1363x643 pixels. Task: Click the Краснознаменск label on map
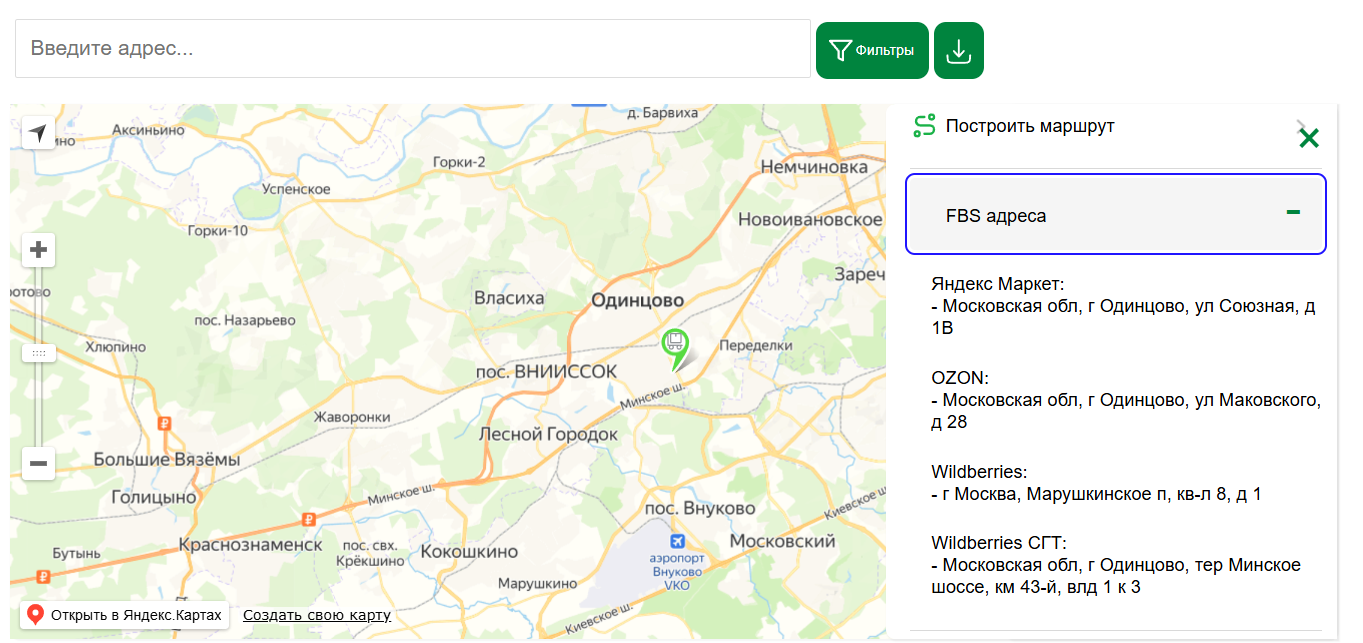click(250, 545)
